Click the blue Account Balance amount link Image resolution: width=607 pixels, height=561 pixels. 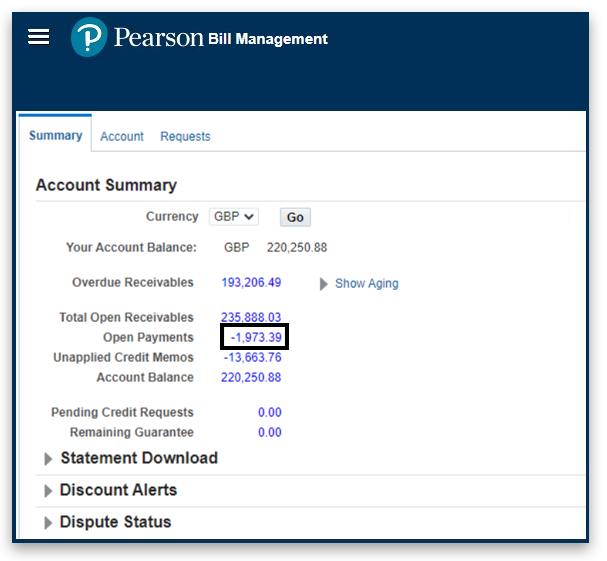pyautogui.click(x=251, y=377)
